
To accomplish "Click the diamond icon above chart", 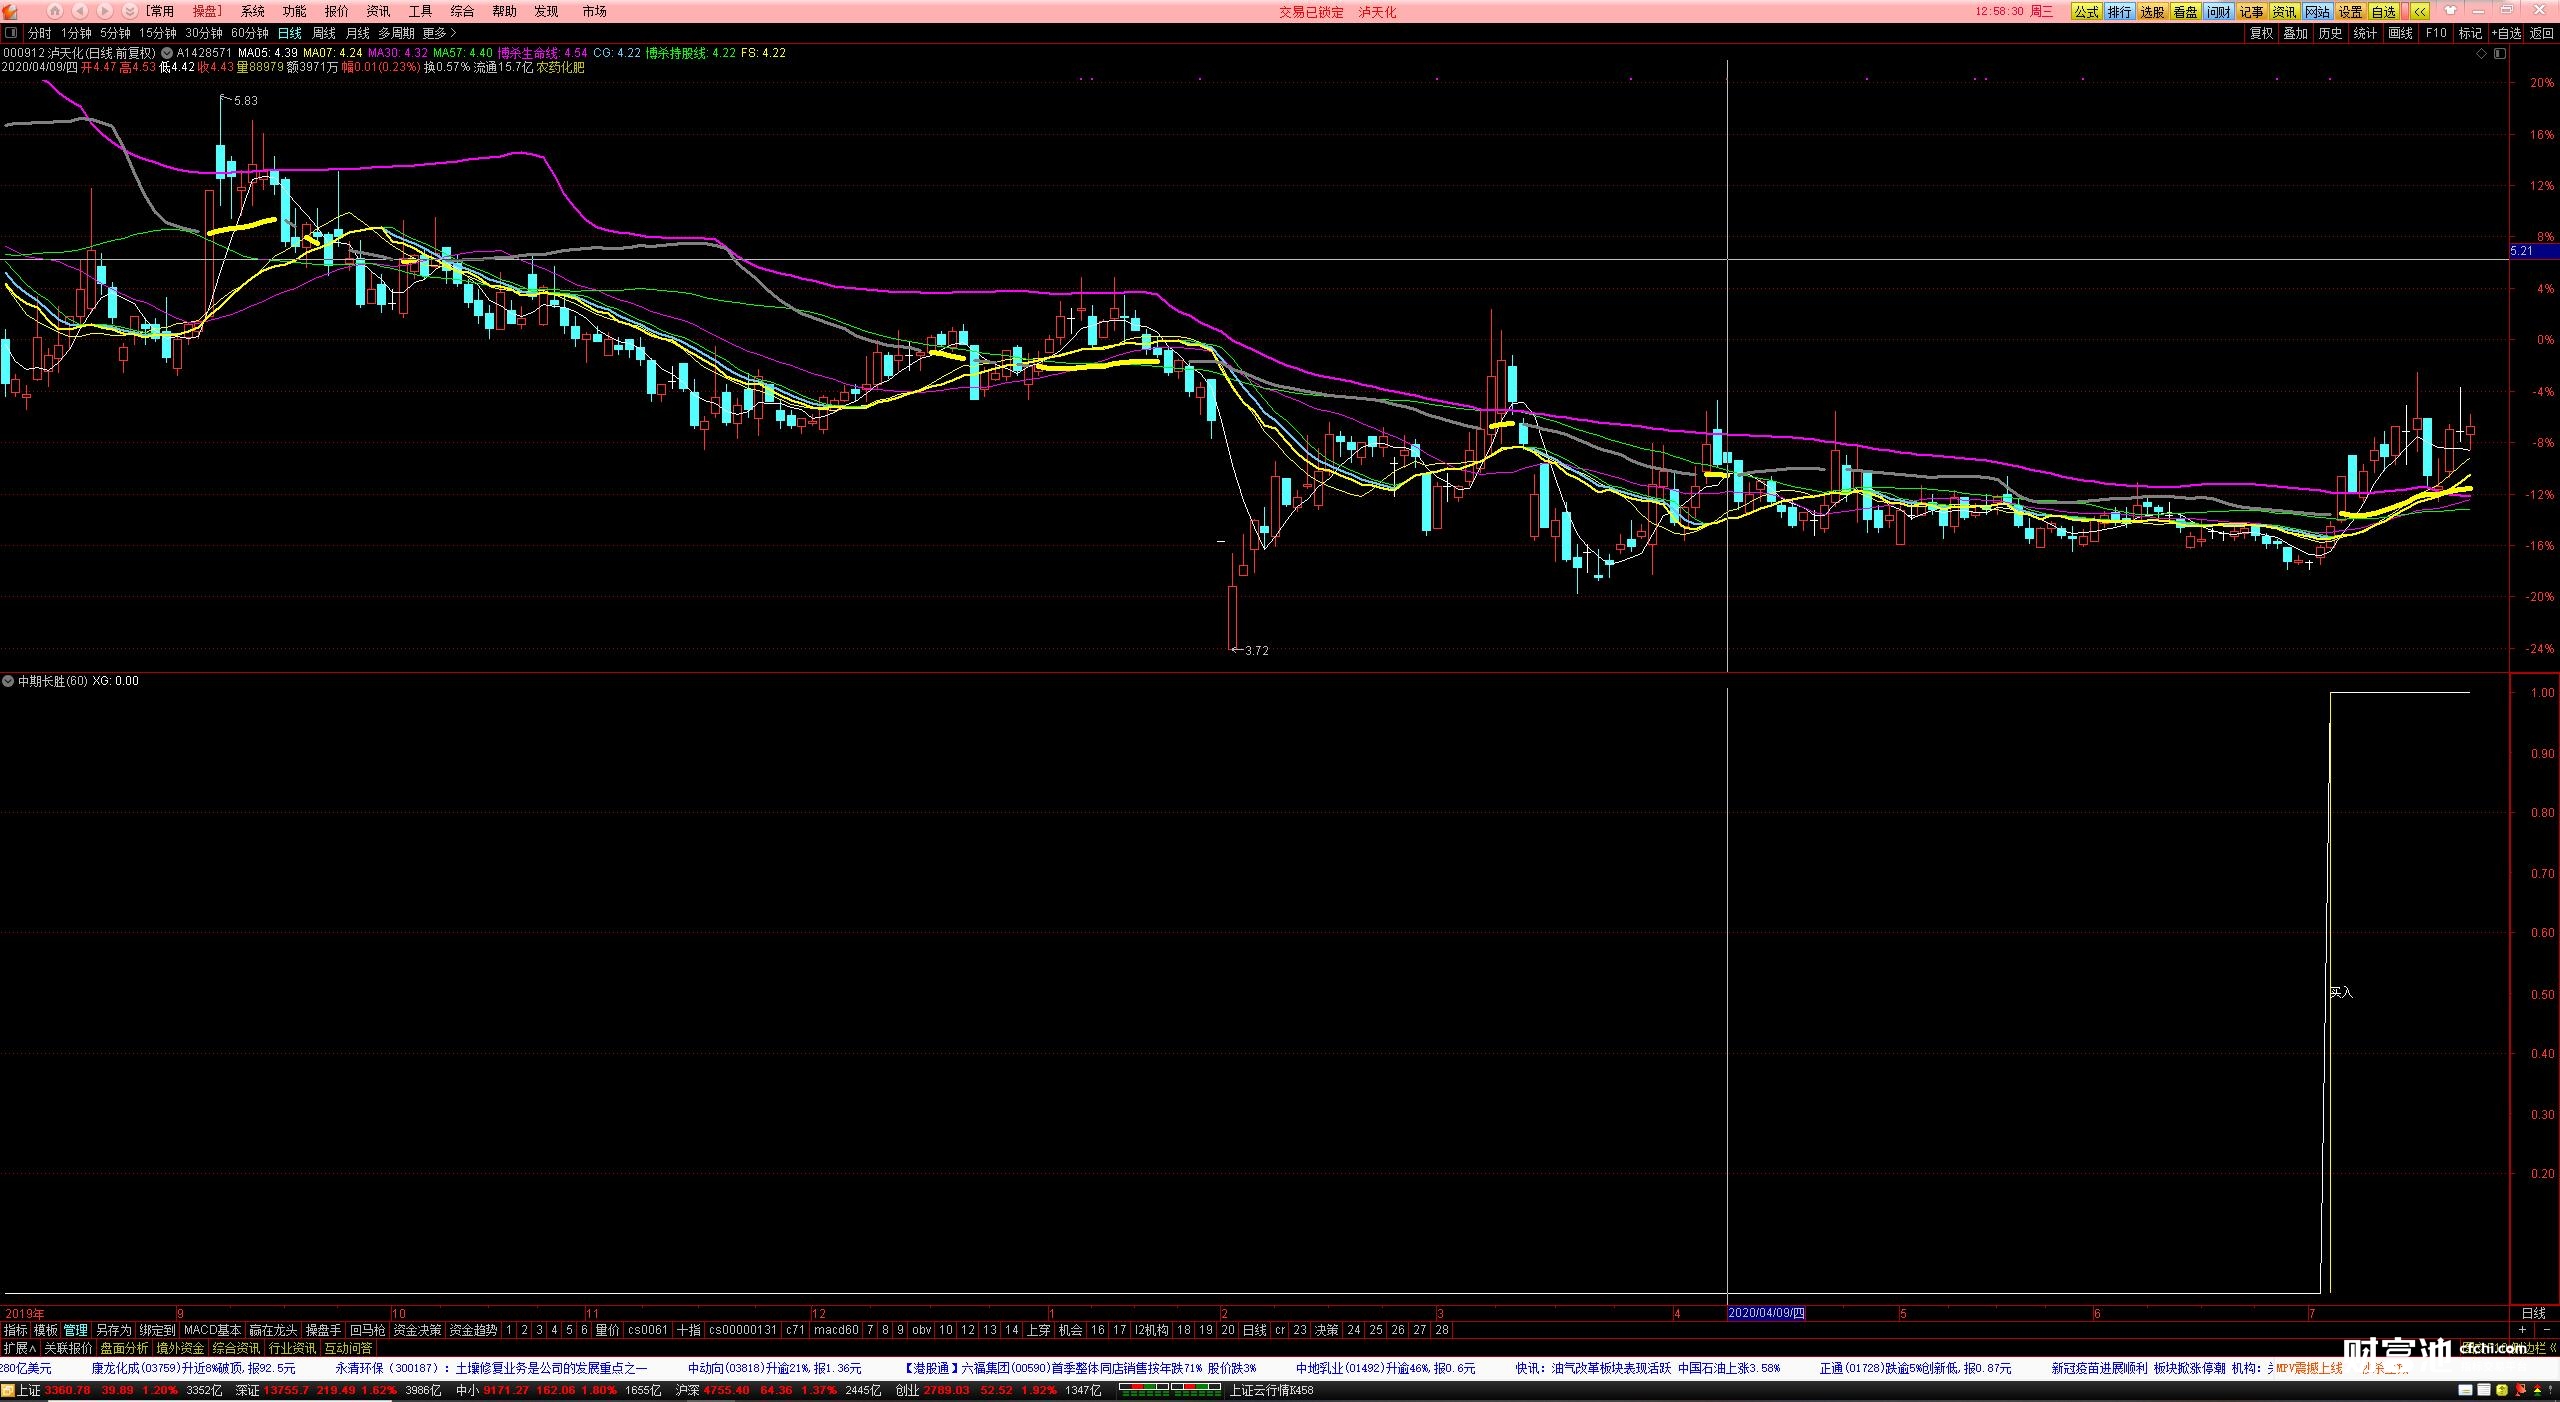I will click(2481, 54).
